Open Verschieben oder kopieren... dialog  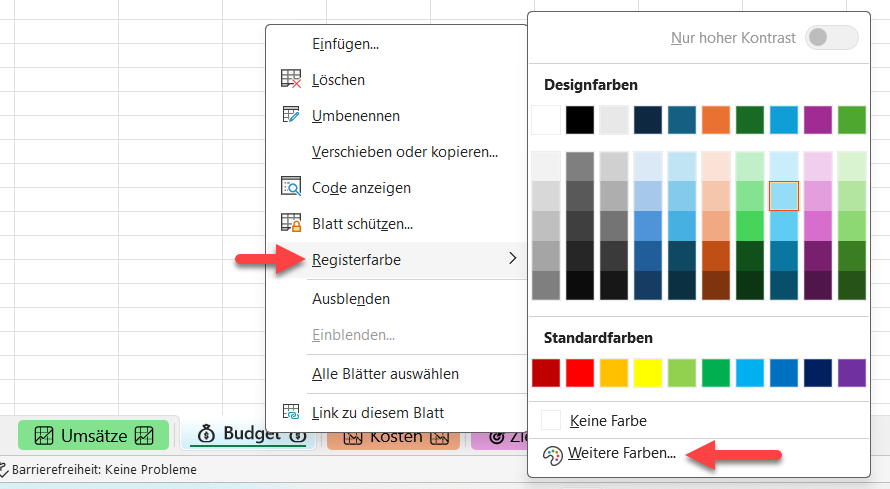coord(397,152)
